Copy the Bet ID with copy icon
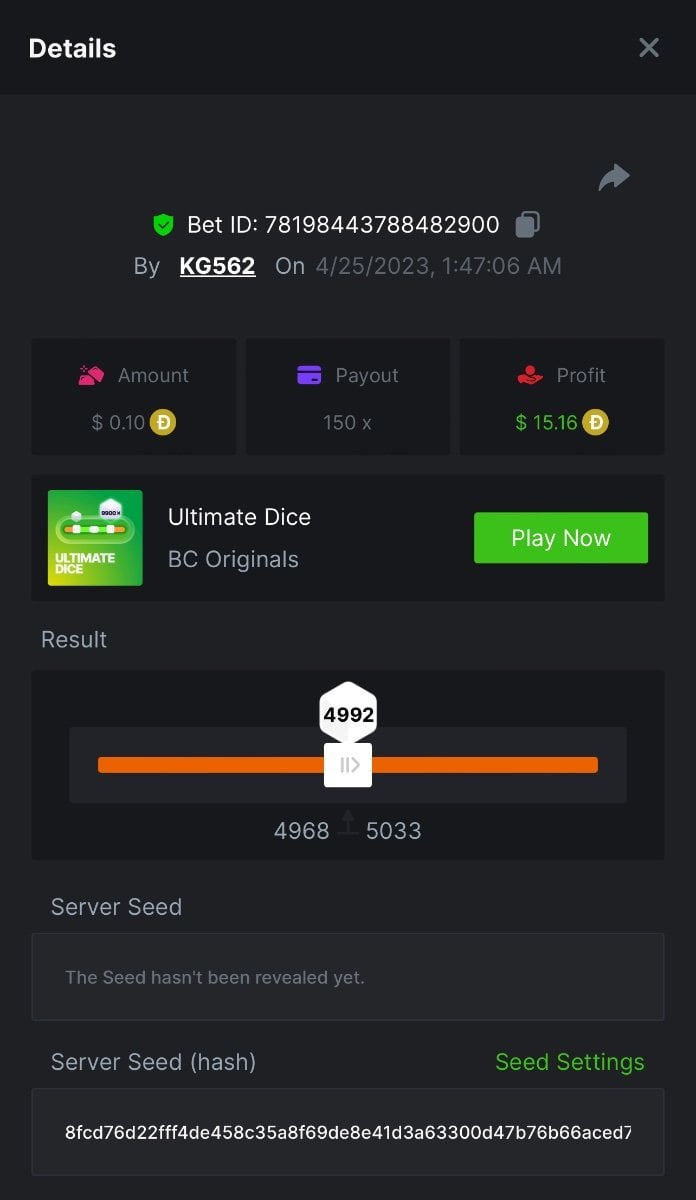The image size is (696, 1200). pos(527,224)
